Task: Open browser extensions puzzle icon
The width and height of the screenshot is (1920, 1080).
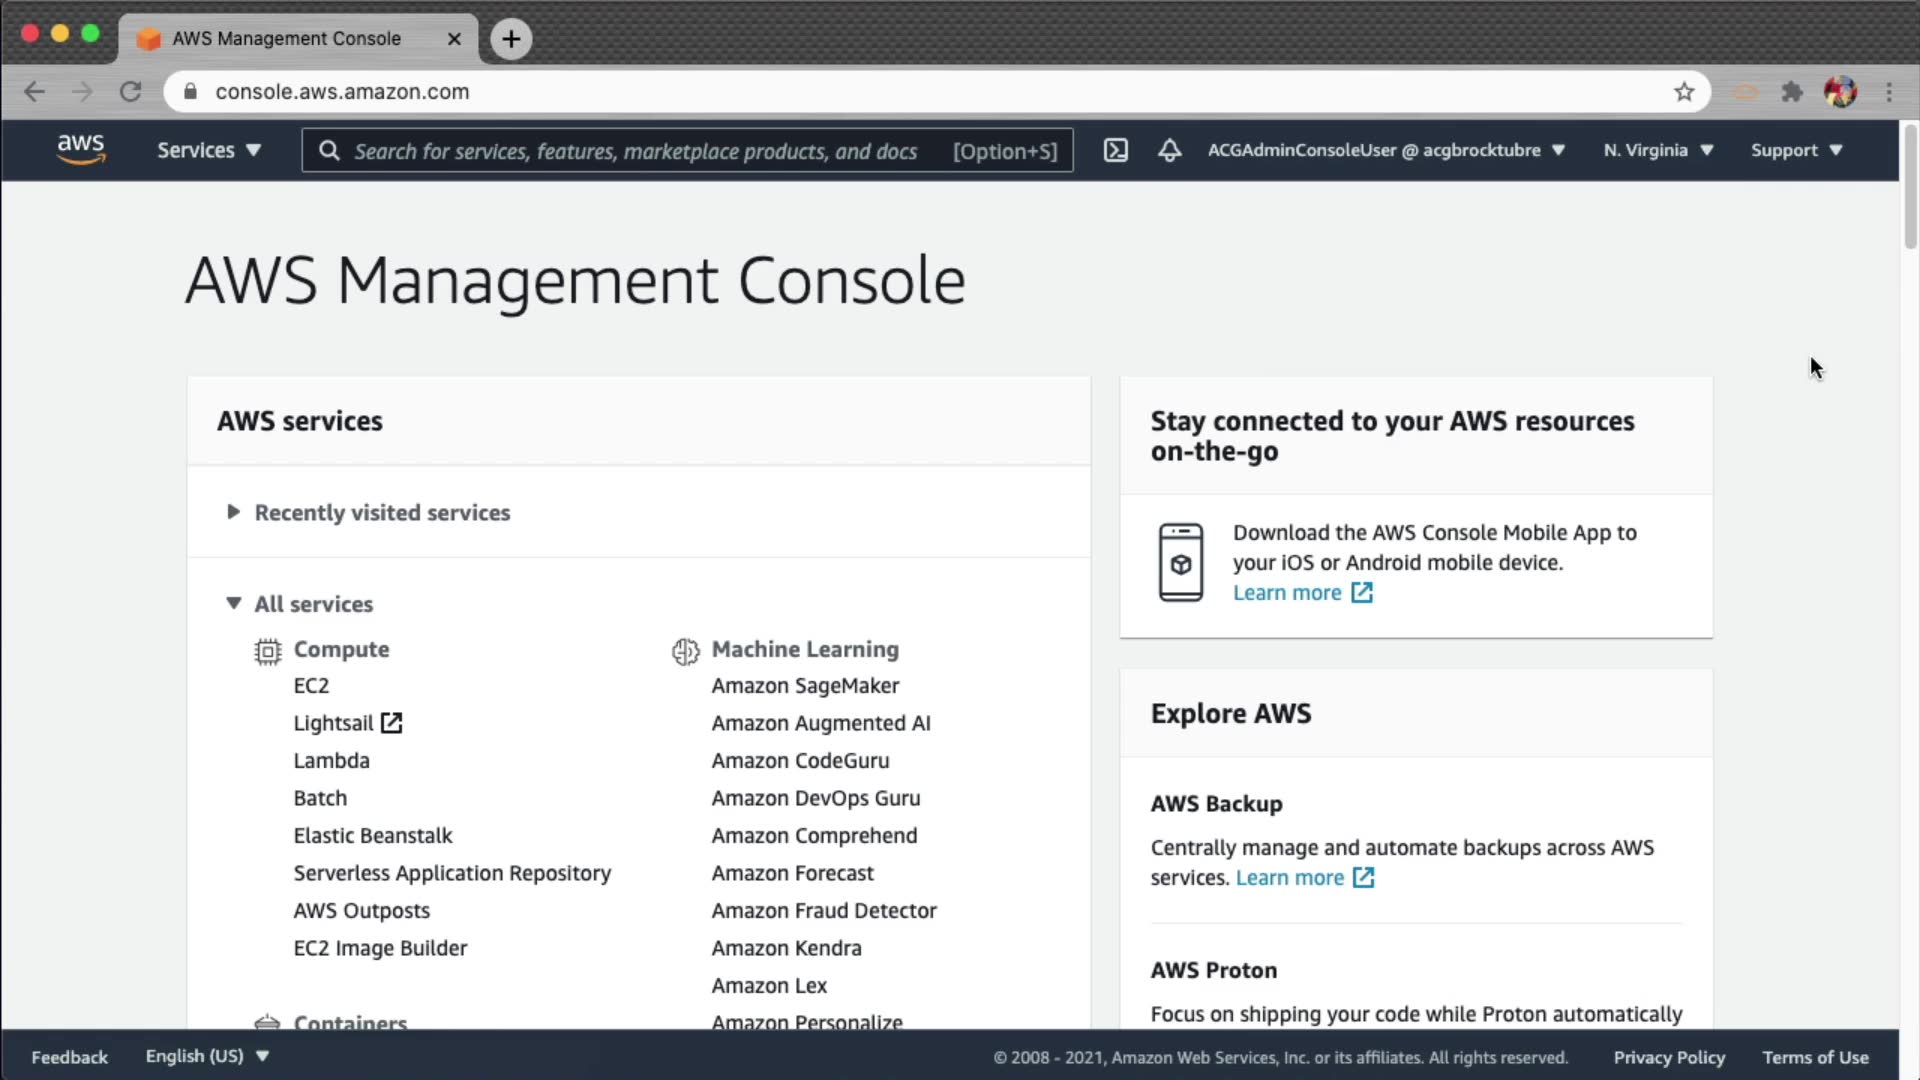Action: coord(1792,92)
